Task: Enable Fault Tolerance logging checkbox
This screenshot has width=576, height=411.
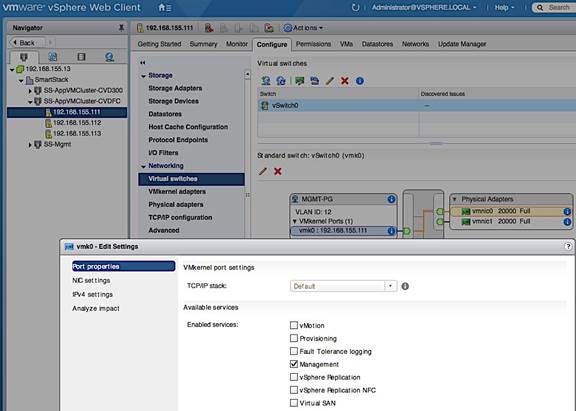Action: tap(294, 351)
